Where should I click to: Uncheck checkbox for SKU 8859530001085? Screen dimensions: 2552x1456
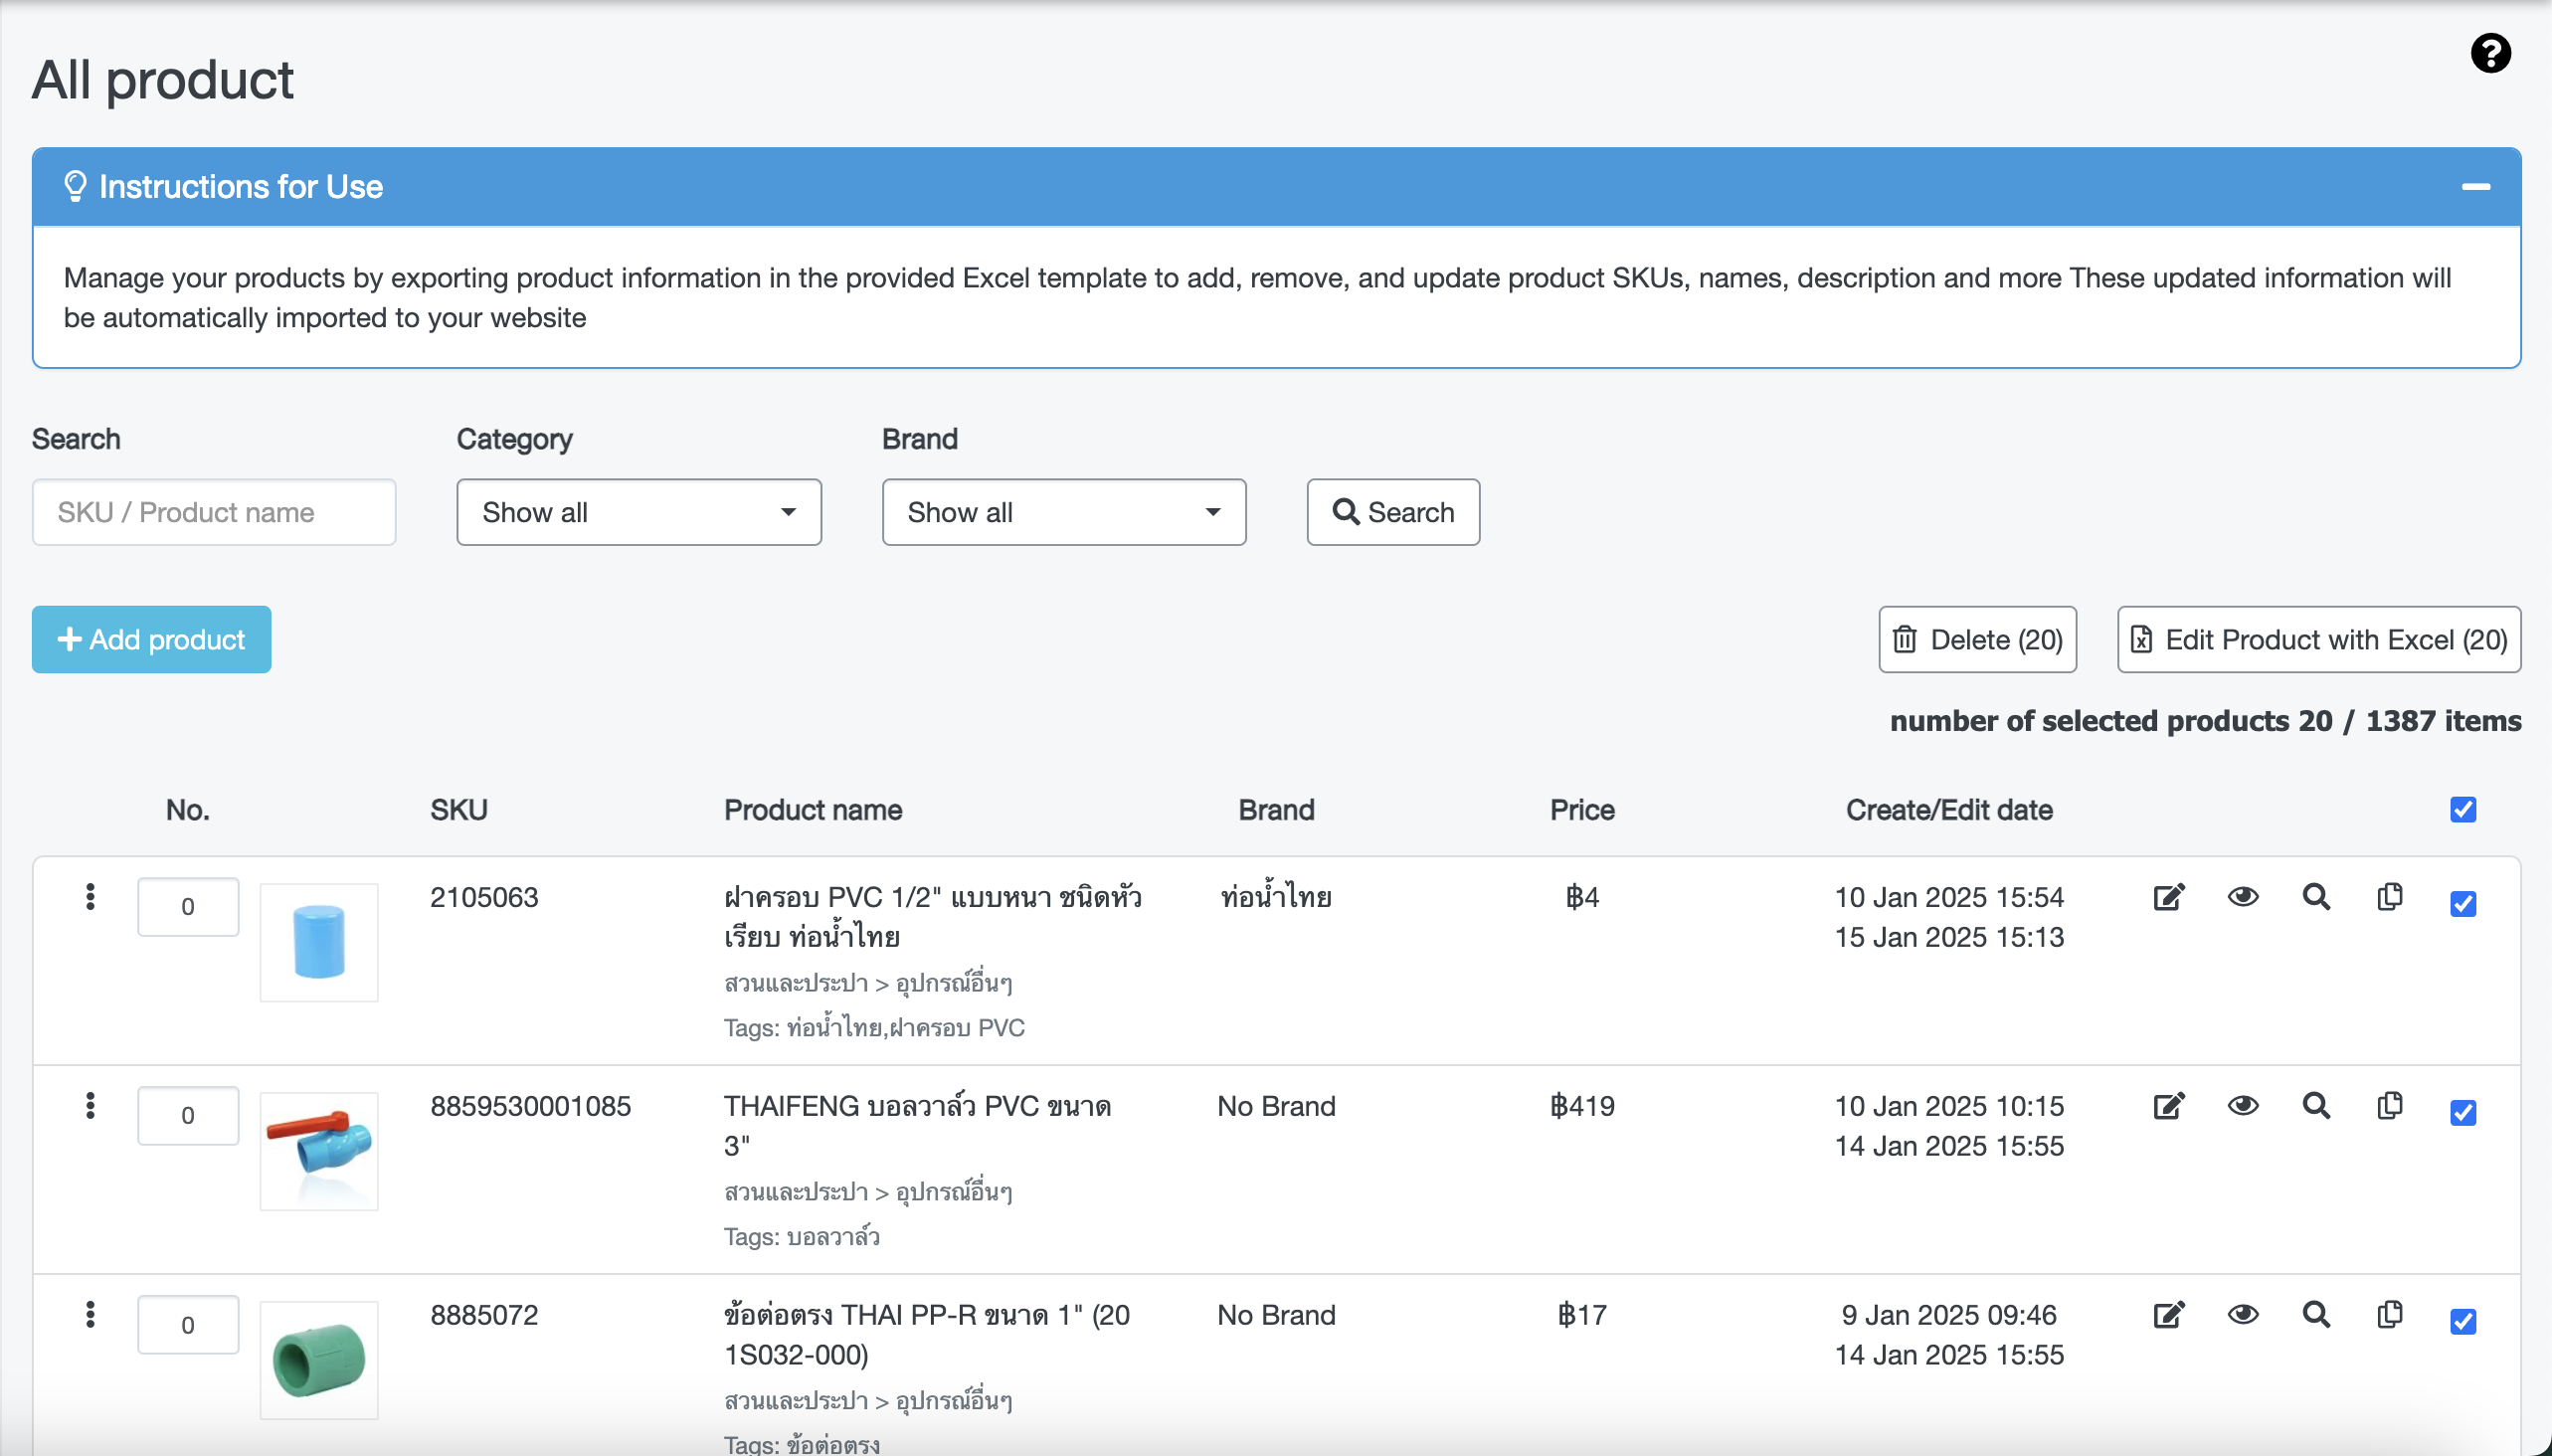2463,1112
